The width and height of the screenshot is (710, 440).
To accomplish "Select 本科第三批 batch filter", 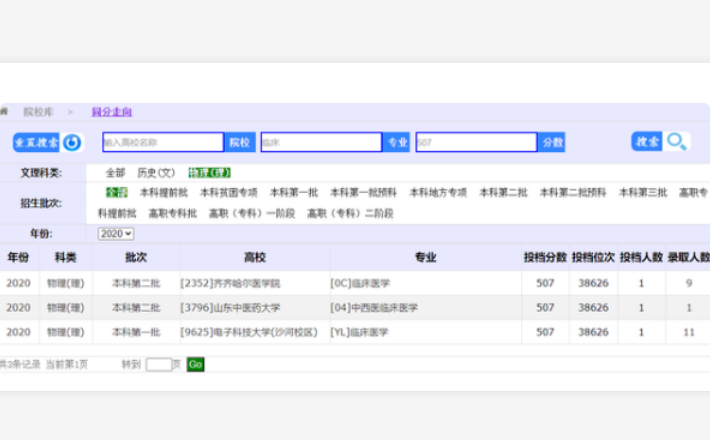I will (x=643, y=192).
